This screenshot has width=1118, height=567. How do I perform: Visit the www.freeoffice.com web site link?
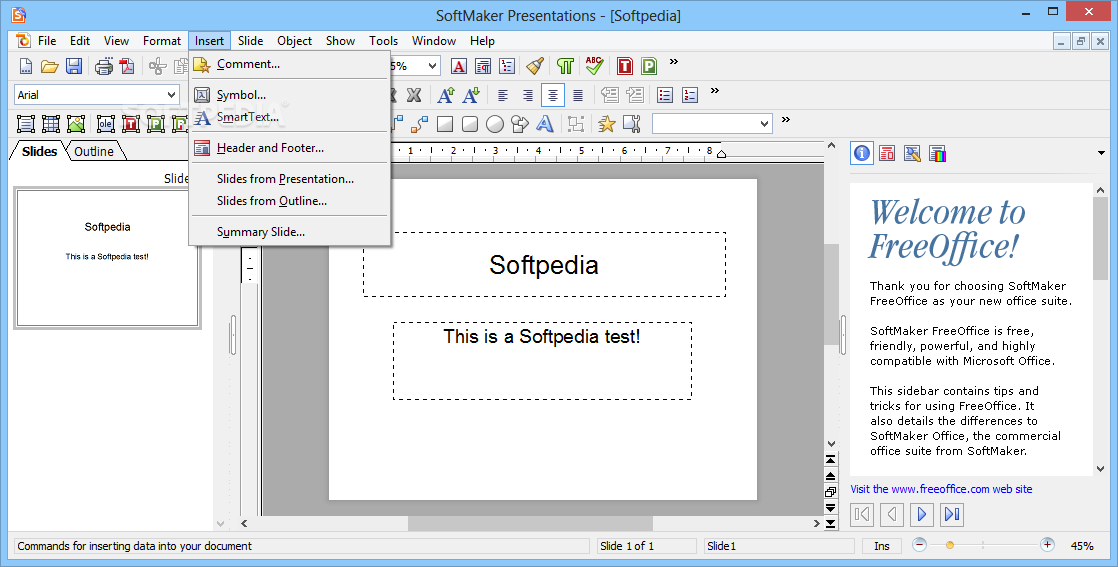pos(941,489)
